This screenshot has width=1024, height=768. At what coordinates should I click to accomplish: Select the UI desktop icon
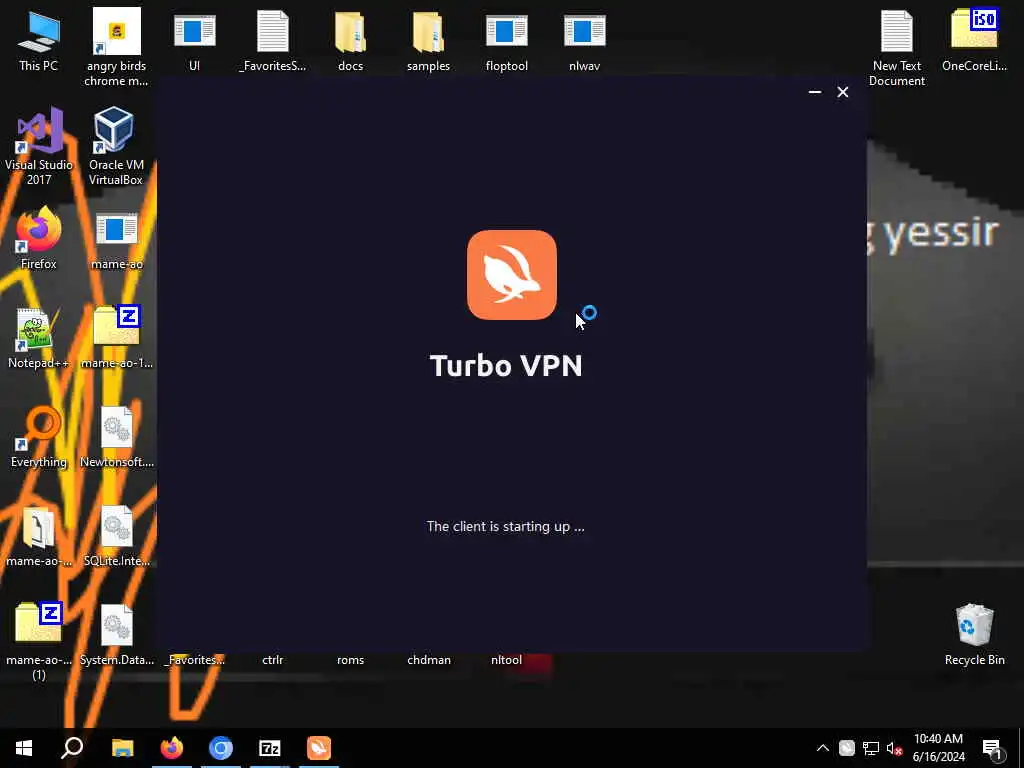point(195,41)
